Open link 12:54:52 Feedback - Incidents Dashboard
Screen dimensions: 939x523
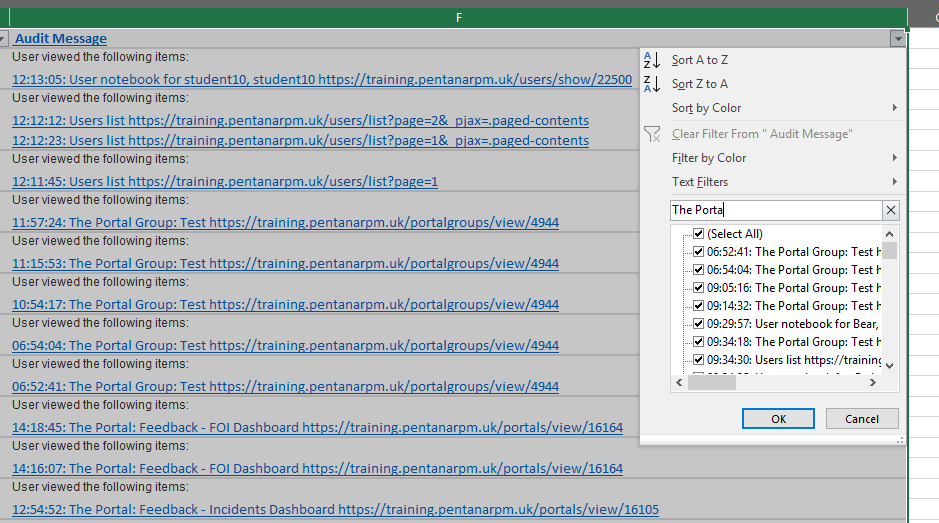[x=335, y=510]
